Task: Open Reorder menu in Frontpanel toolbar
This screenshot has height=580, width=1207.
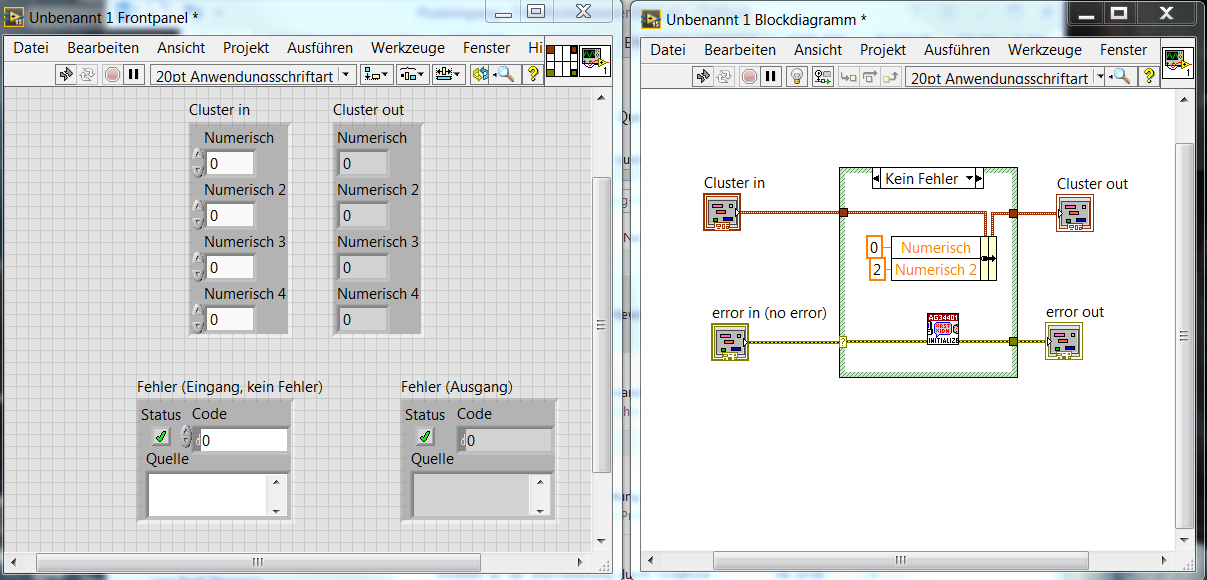Action: pos(480,74)
